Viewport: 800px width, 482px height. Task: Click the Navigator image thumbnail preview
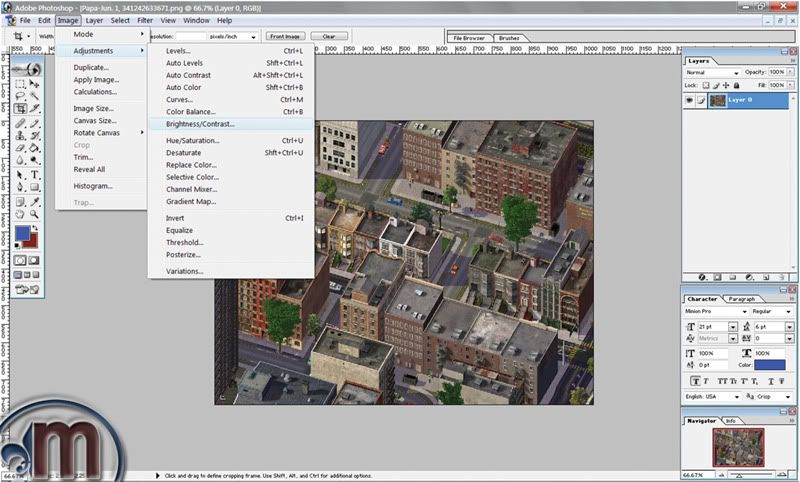tap(740, 445)
